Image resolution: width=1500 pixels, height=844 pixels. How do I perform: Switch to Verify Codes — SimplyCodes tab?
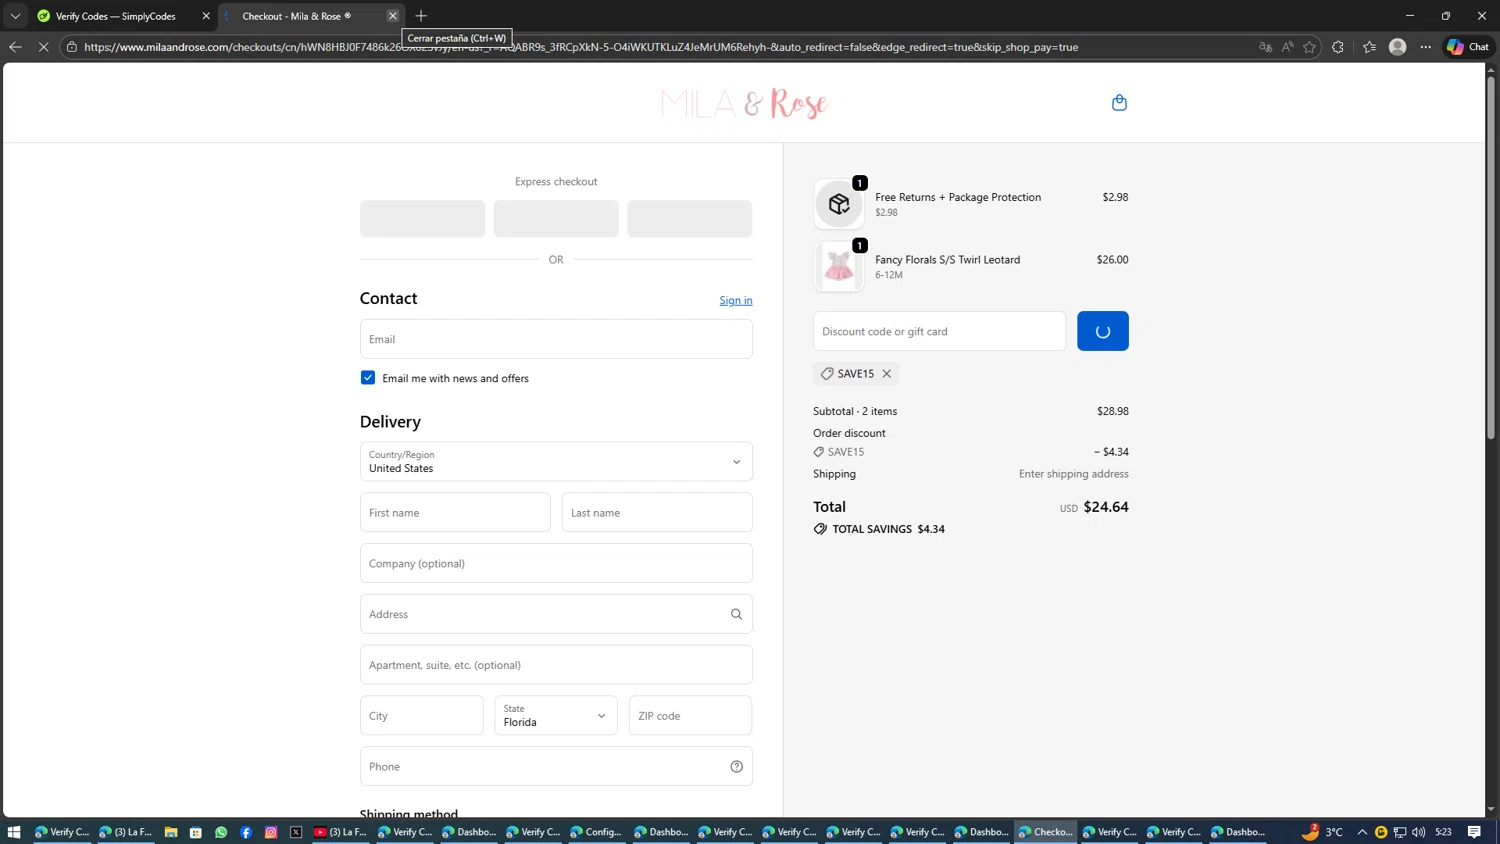(x=116, y=16)
